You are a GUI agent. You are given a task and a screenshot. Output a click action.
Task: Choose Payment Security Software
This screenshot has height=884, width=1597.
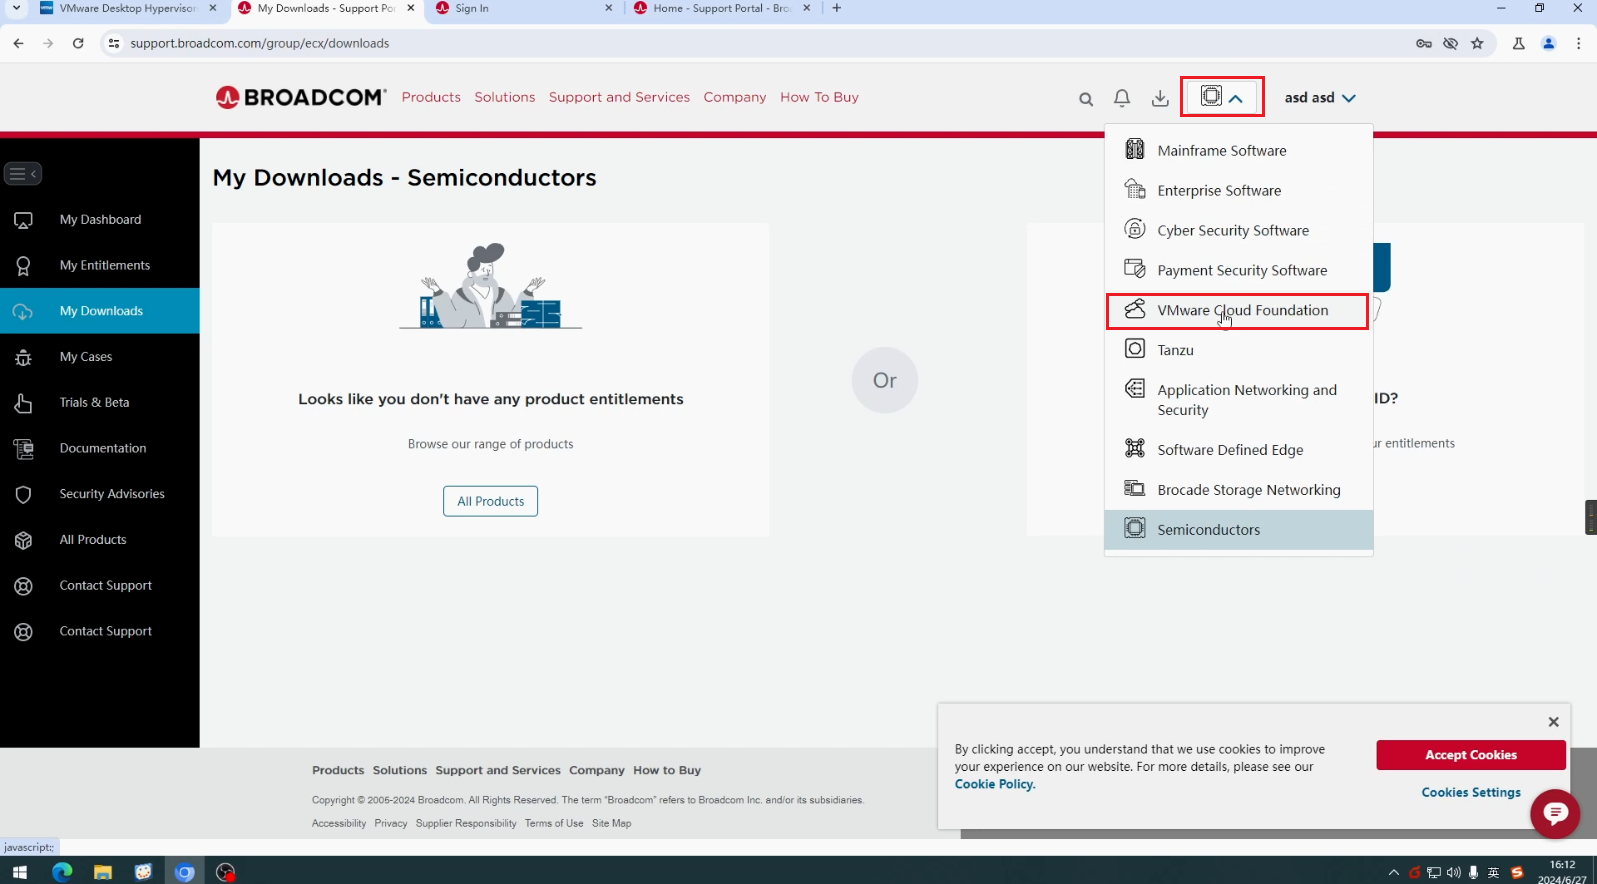tap(1238, 271)
